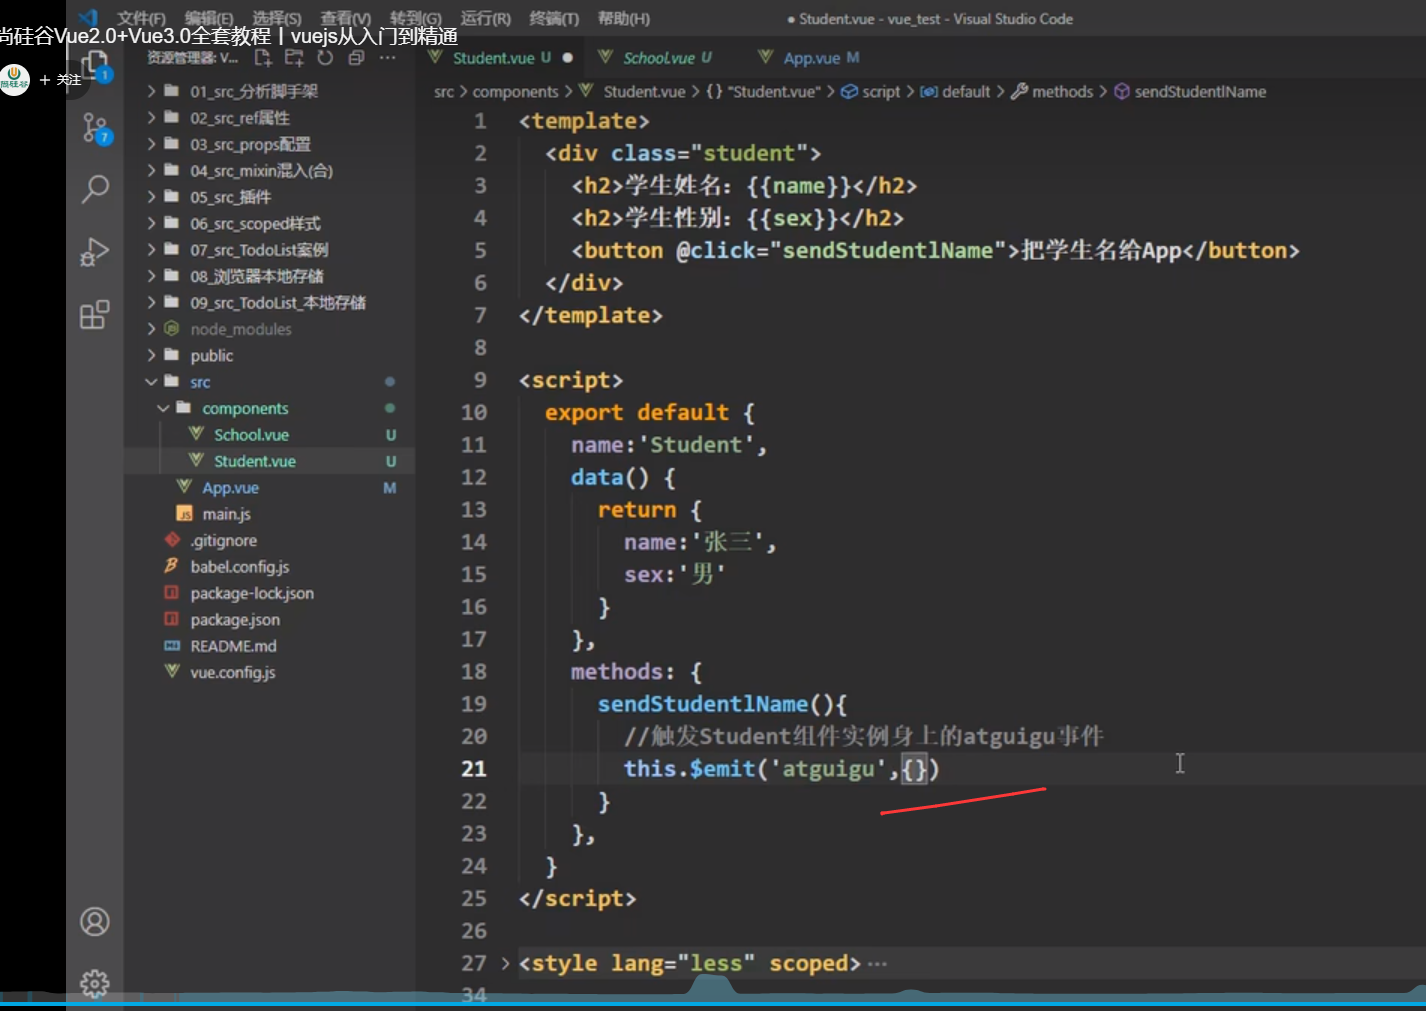
Task: Click the script breadcrumb
Action: point(870,92)
